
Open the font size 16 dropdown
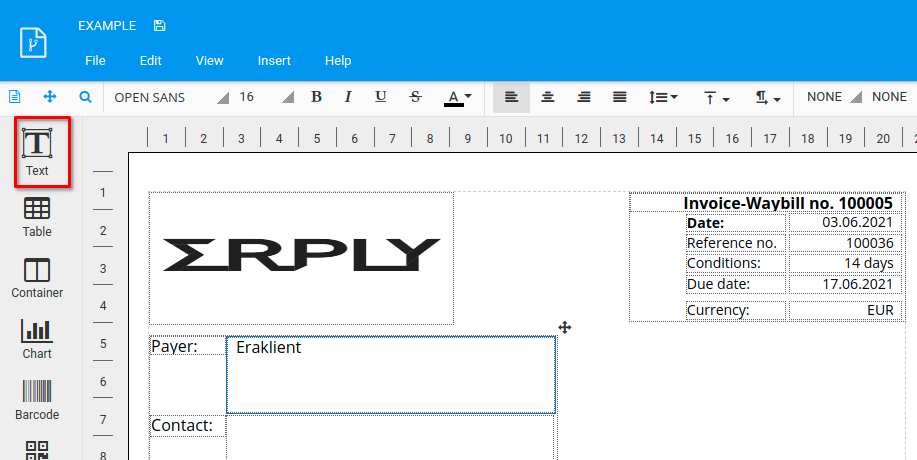click(x=266, y=98)
